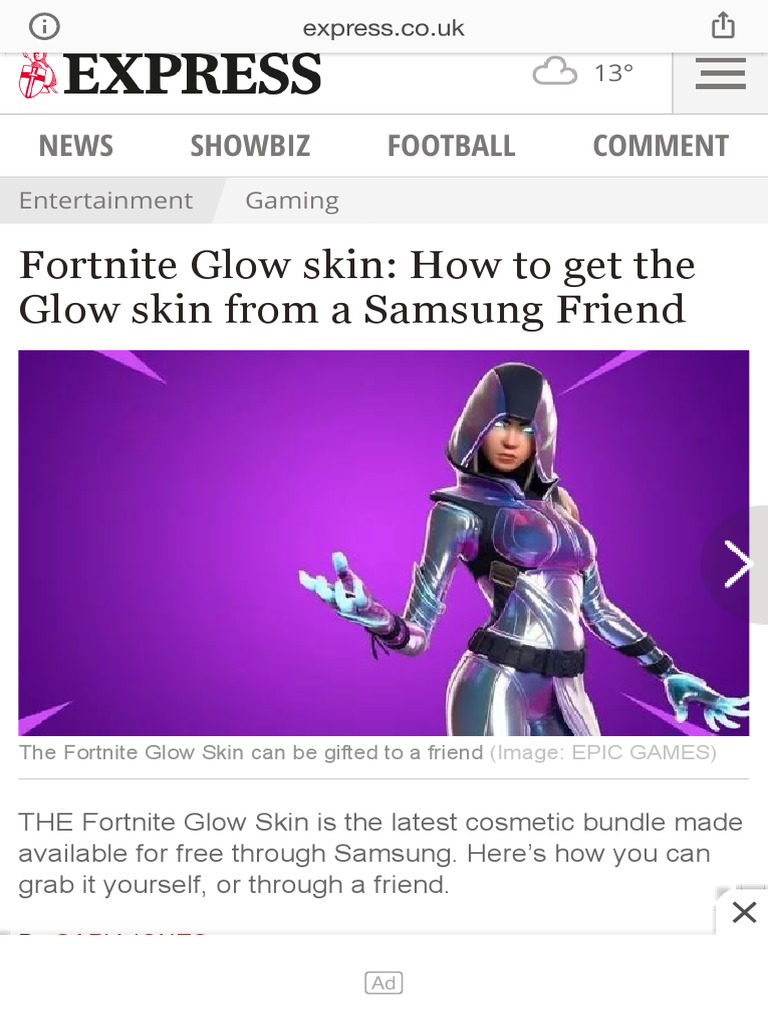Tap the express.co.uk address bar

(x=383, y=28)
